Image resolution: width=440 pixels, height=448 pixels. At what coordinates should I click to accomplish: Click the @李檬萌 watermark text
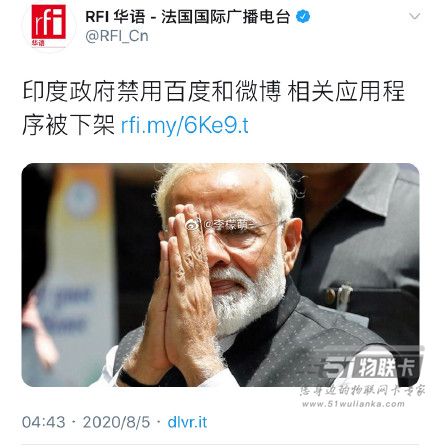[228, 225]
